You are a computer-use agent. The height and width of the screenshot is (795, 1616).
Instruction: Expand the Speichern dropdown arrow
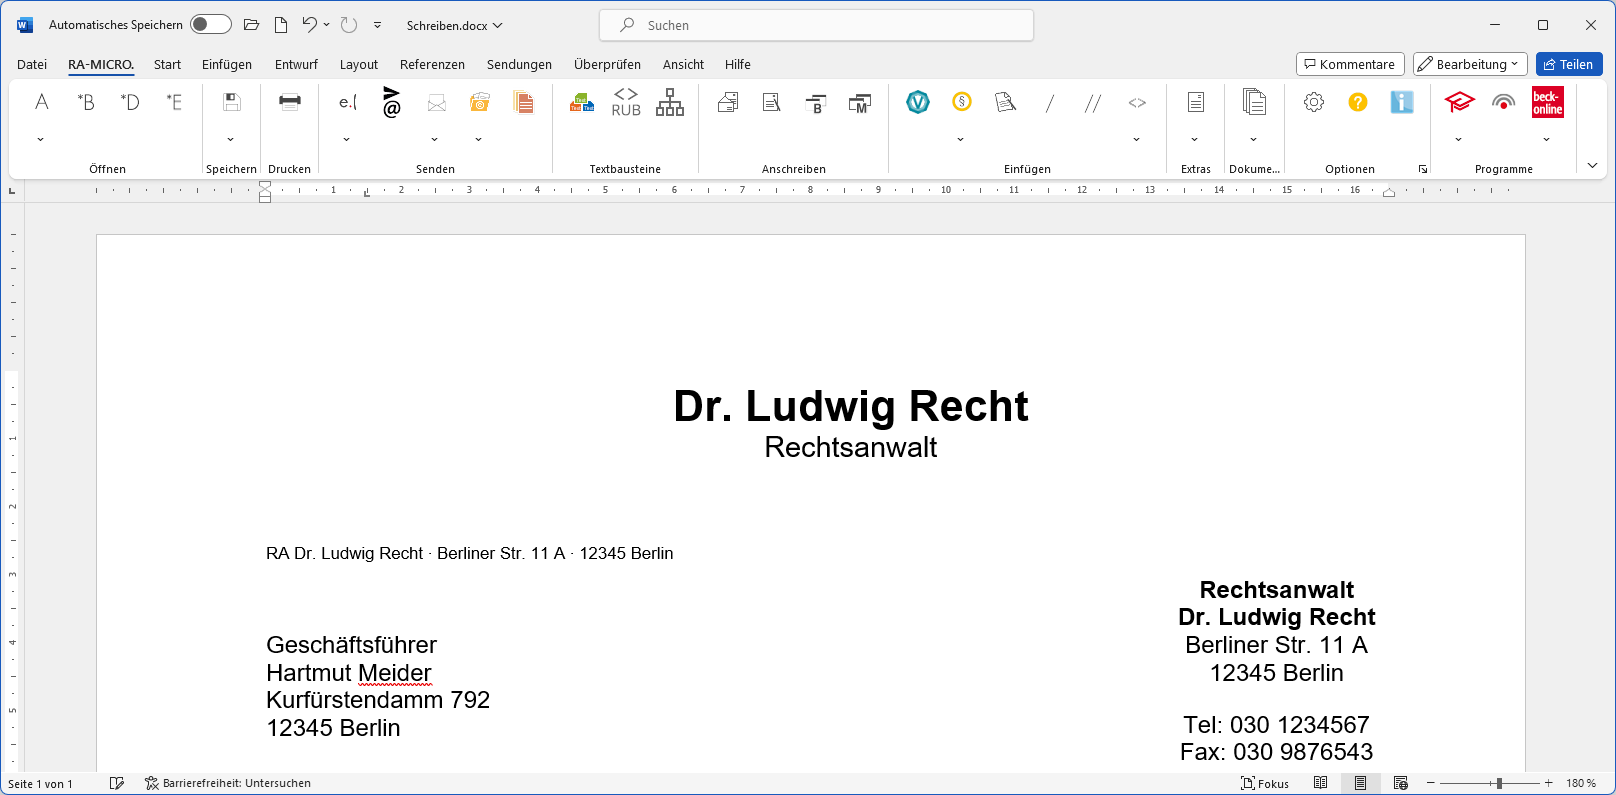[x=231, y=139]
